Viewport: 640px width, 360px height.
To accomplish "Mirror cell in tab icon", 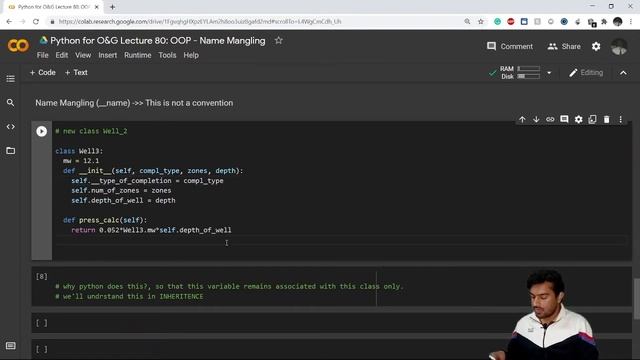I will pyautogui.click(x=592, y=119).
